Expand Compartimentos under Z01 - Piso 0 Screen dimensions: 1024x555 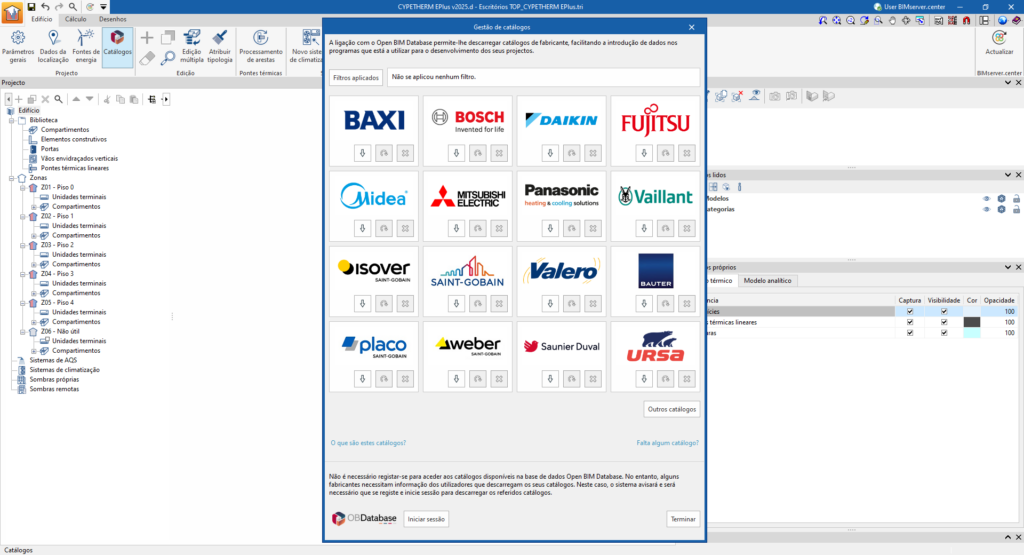34,206
